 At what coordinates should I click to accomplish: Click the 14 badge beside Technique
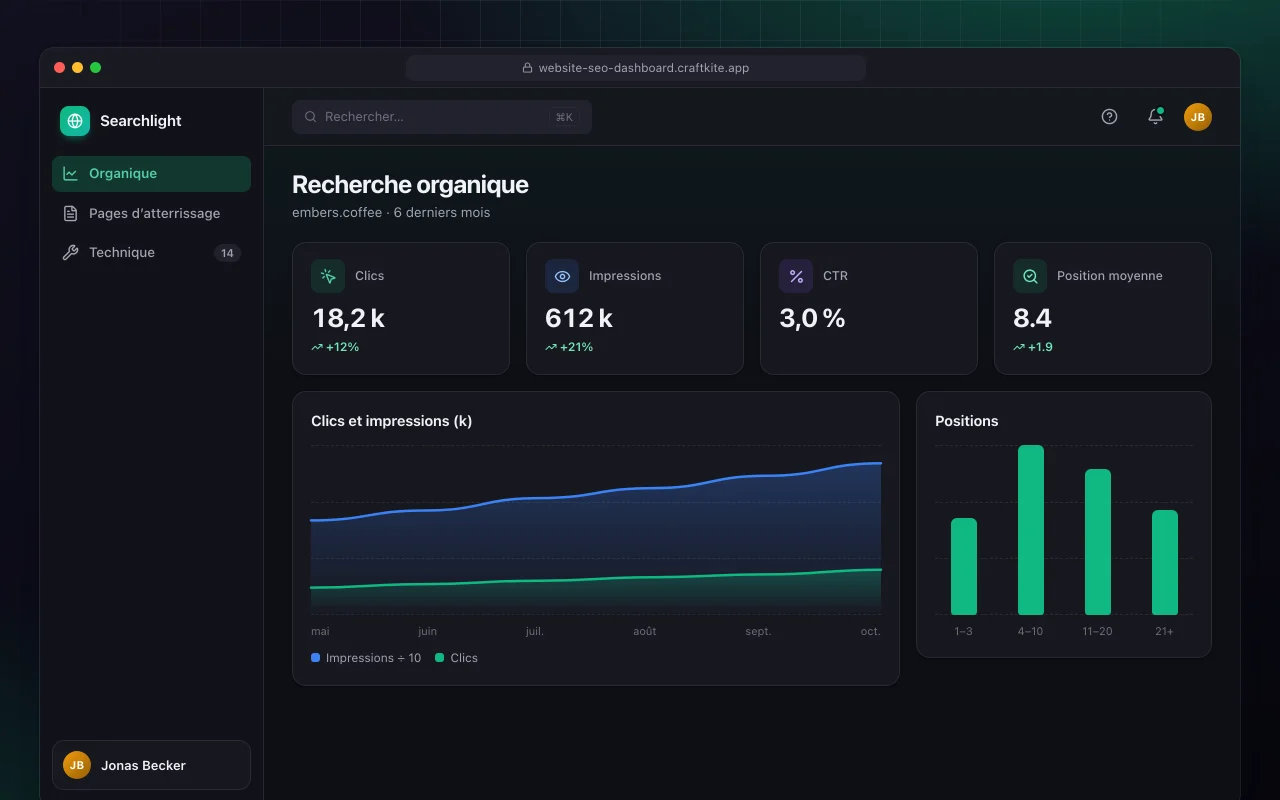(x=227, y=253)
